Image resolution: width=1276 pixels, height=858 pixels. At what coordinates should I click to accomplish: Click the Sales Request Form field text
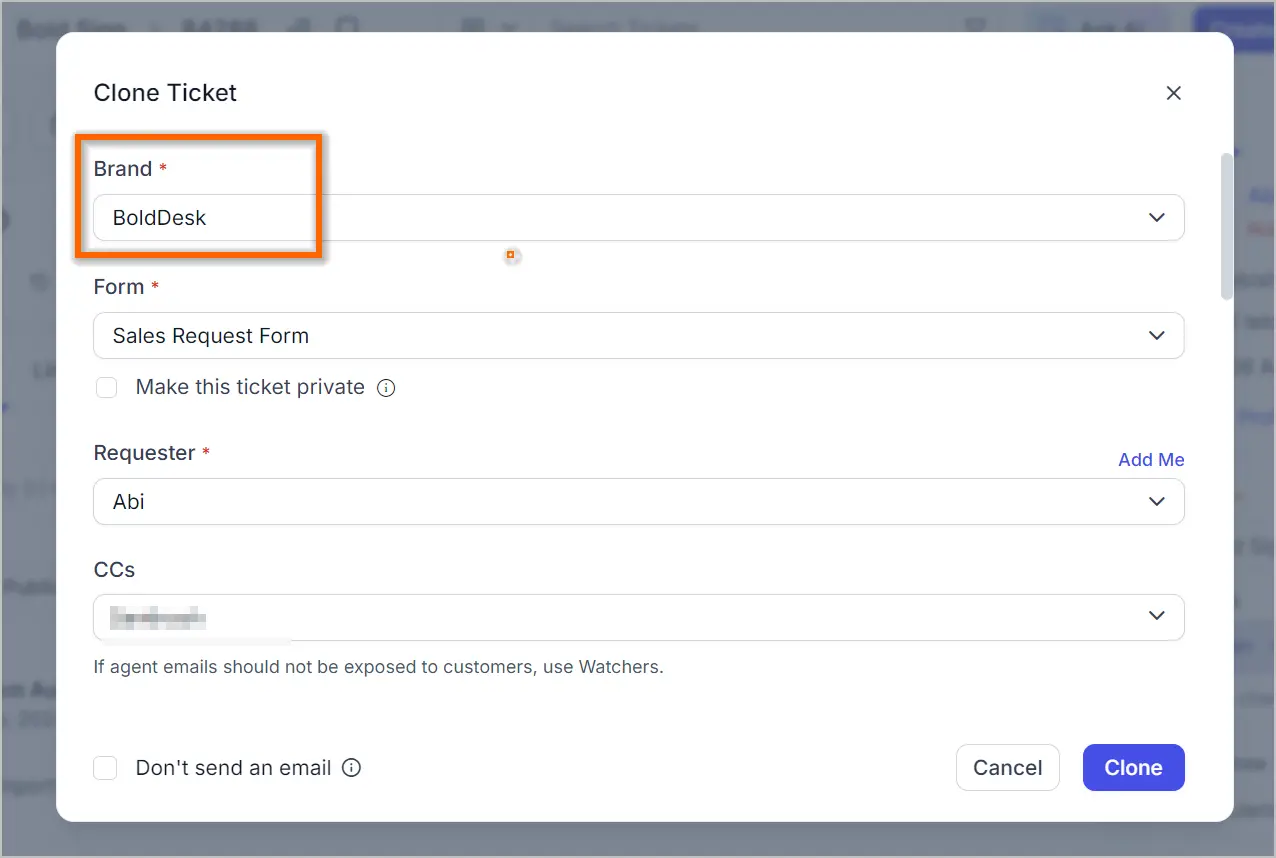pyautogui.click(x=210, y=336)
